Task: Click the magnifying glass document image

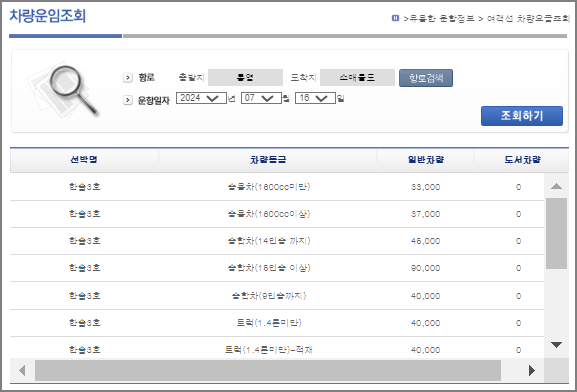Action: point(63,91)
